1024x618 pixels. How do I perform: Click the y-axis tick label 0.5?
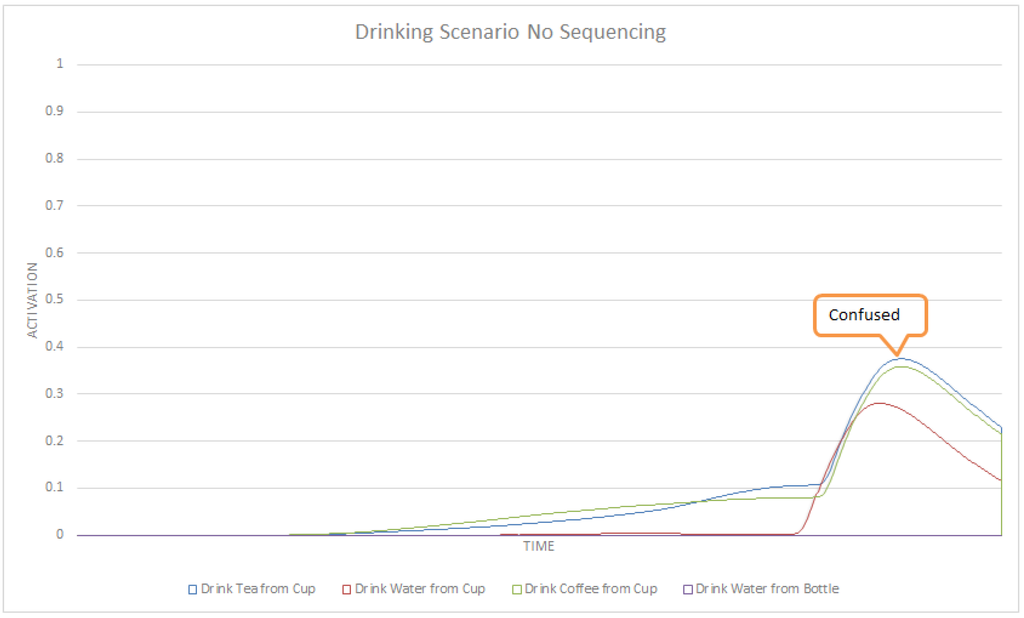[x=54, y=300]
